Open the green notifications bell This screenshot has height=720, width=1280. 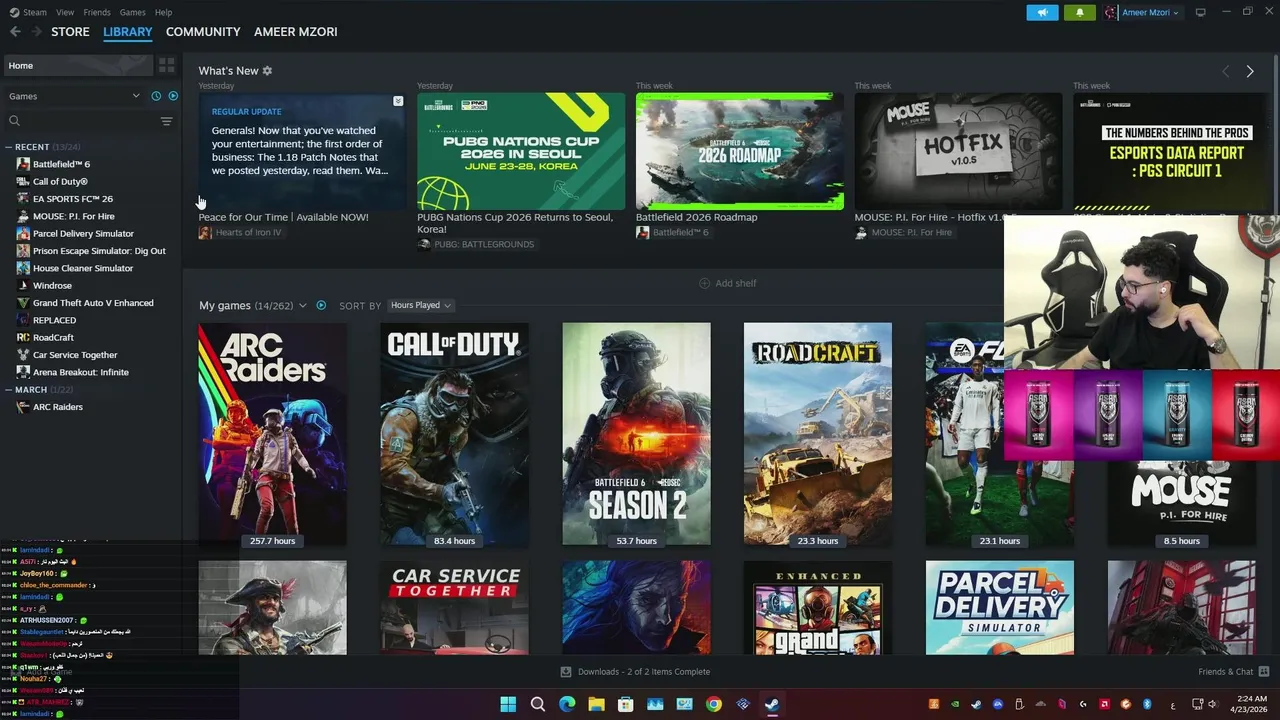click(x=1079, y=13)
